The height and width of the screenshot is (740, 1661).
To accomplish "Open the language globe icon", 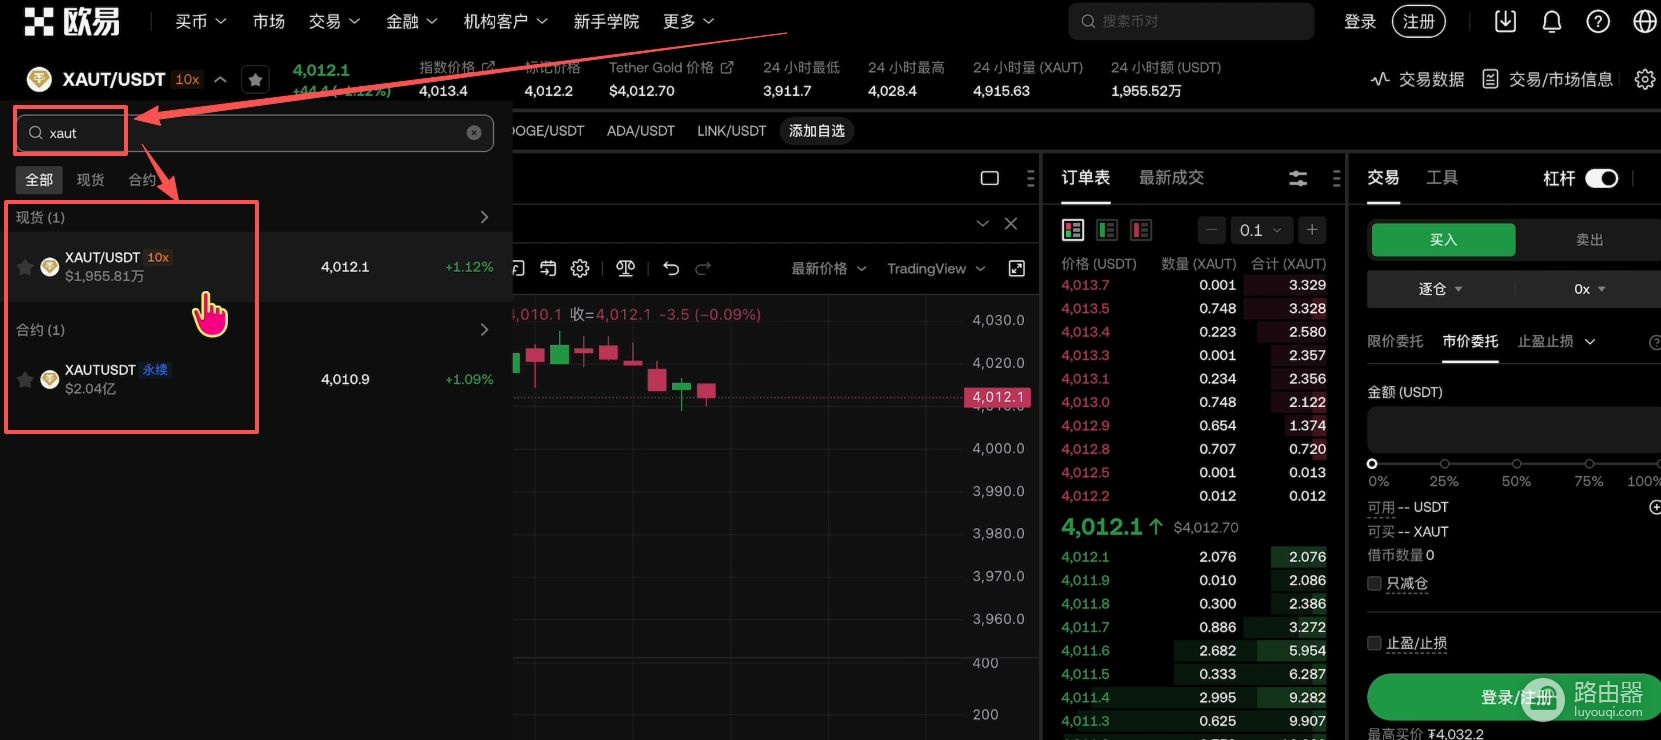I will pos(1645,21).
